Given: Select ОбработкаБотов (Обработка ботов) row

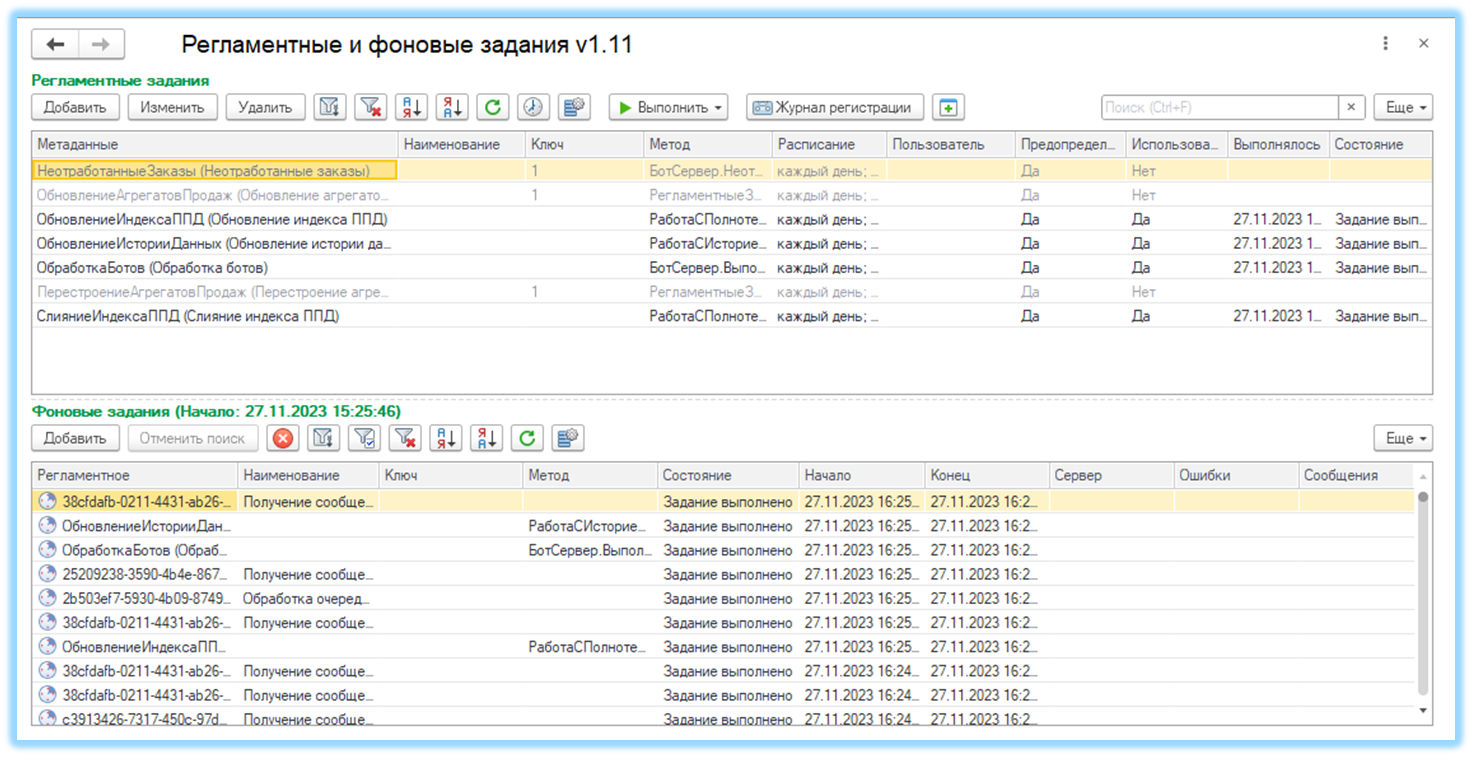Looking at the screenshot, I should pyautogui.click(x=731, y=268).
